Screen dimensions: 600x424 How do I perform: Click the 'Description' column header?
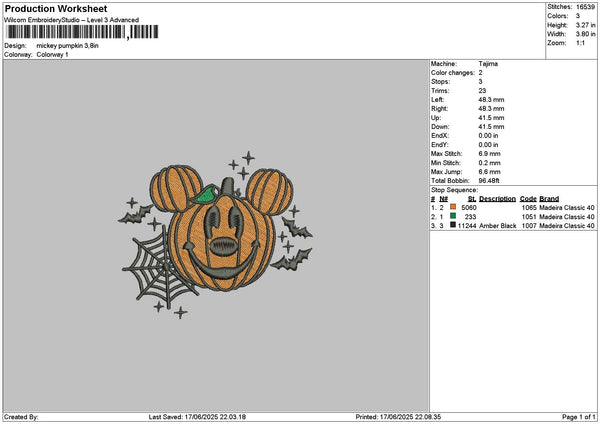tap(497, 199)
